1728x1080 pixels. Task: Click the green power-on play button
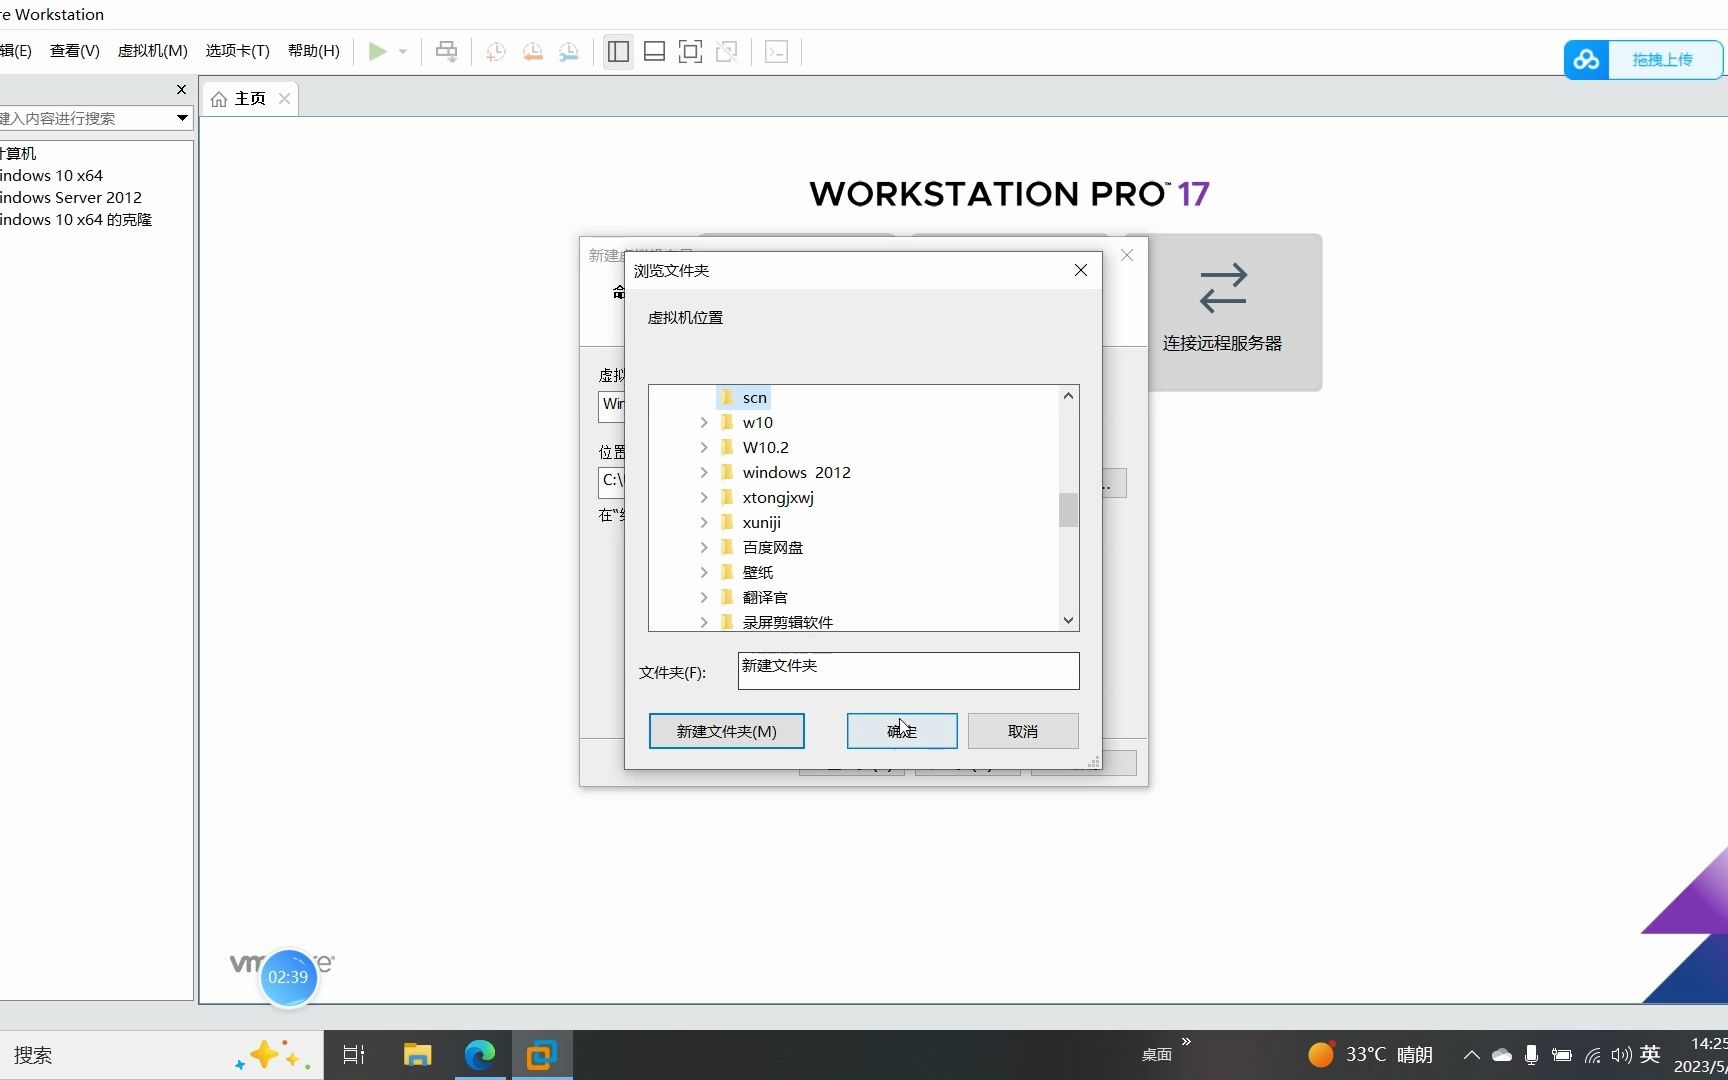click(x=377, y=52)
